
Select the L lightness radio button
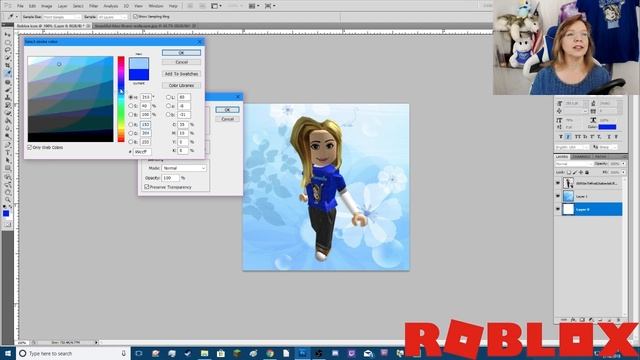click(168, 97)
